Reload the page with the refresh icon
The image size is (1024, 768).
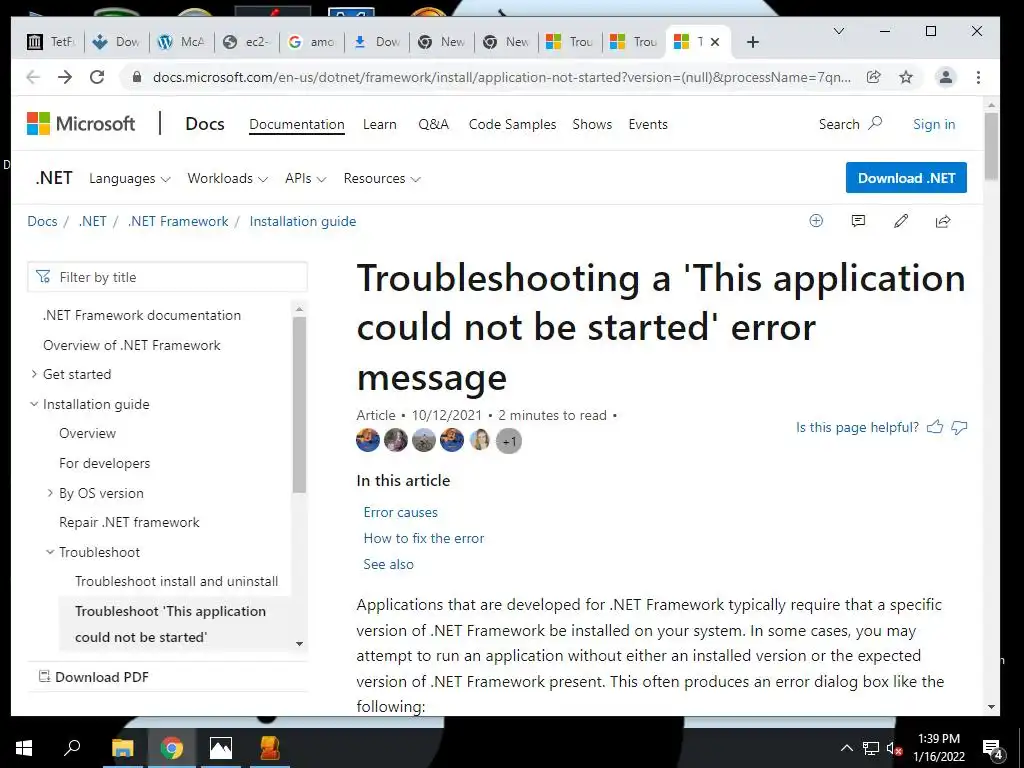click(97, 77)
